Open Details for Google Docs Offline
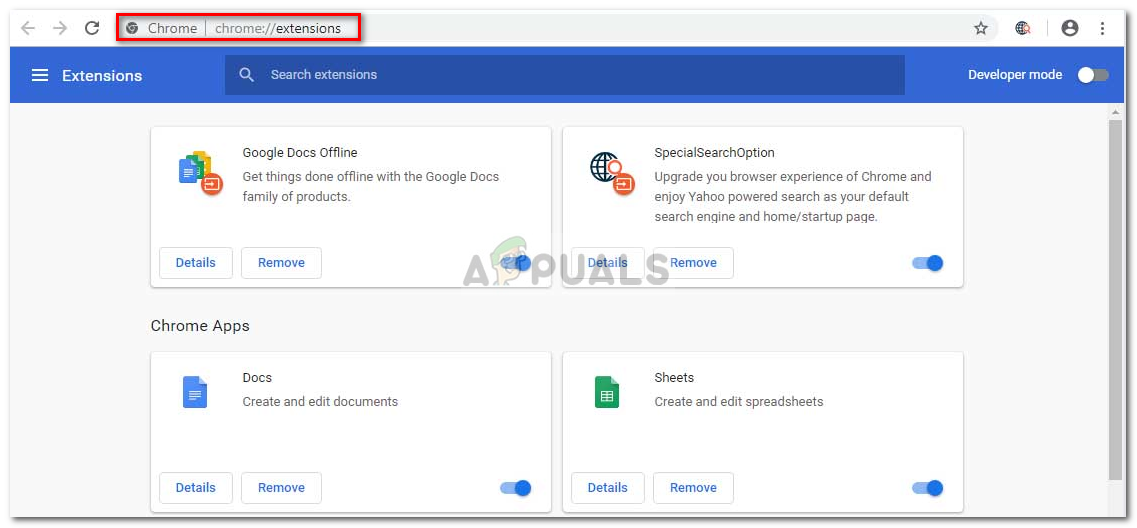 tap(196, 263)
